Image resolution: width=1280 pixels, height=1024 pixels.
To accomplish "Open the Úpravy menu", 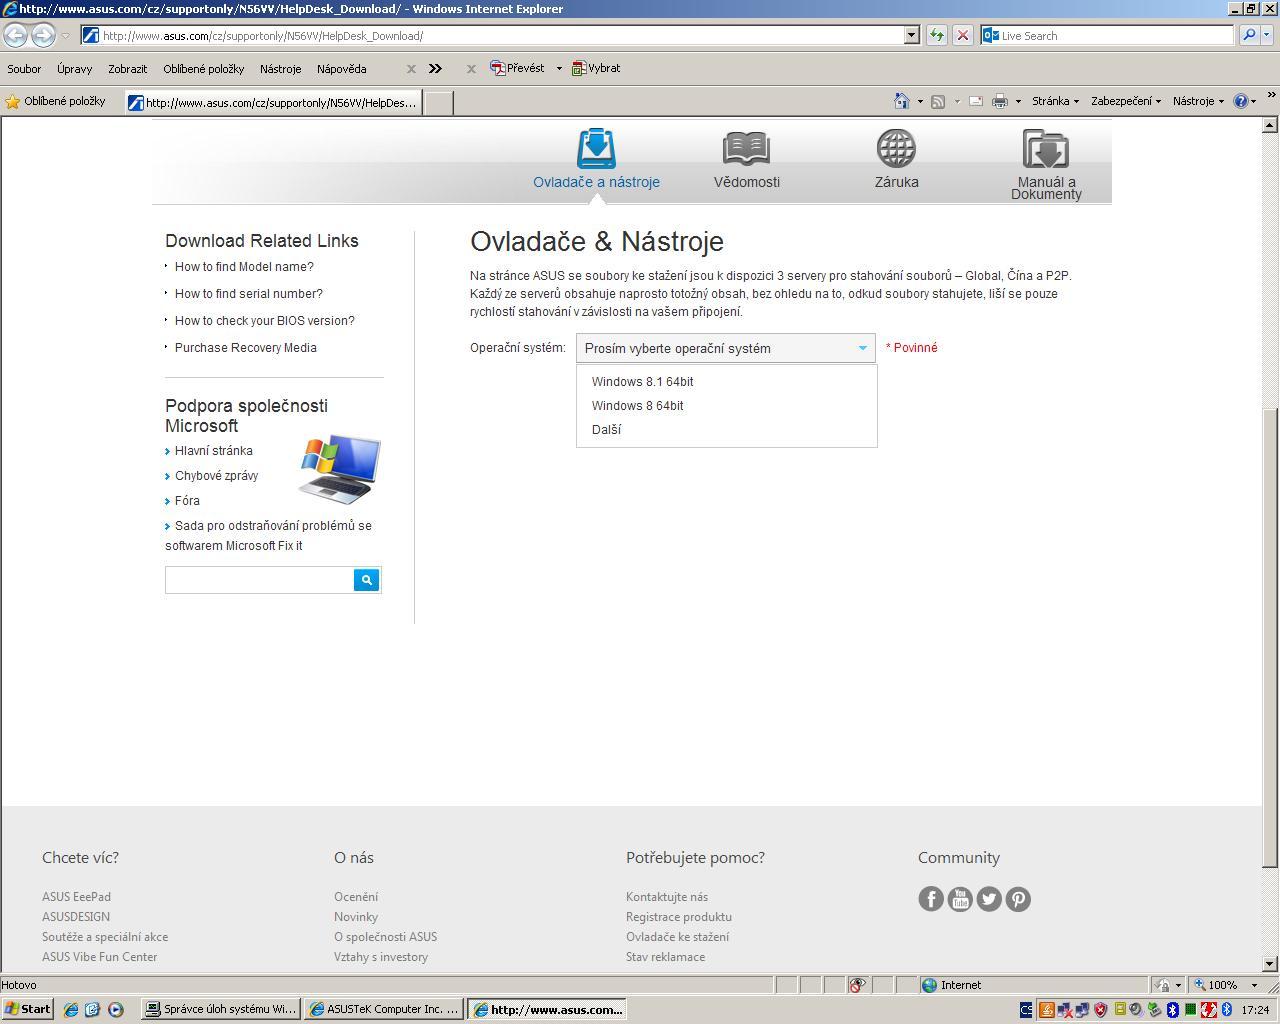I will click(x=74, y=69).
